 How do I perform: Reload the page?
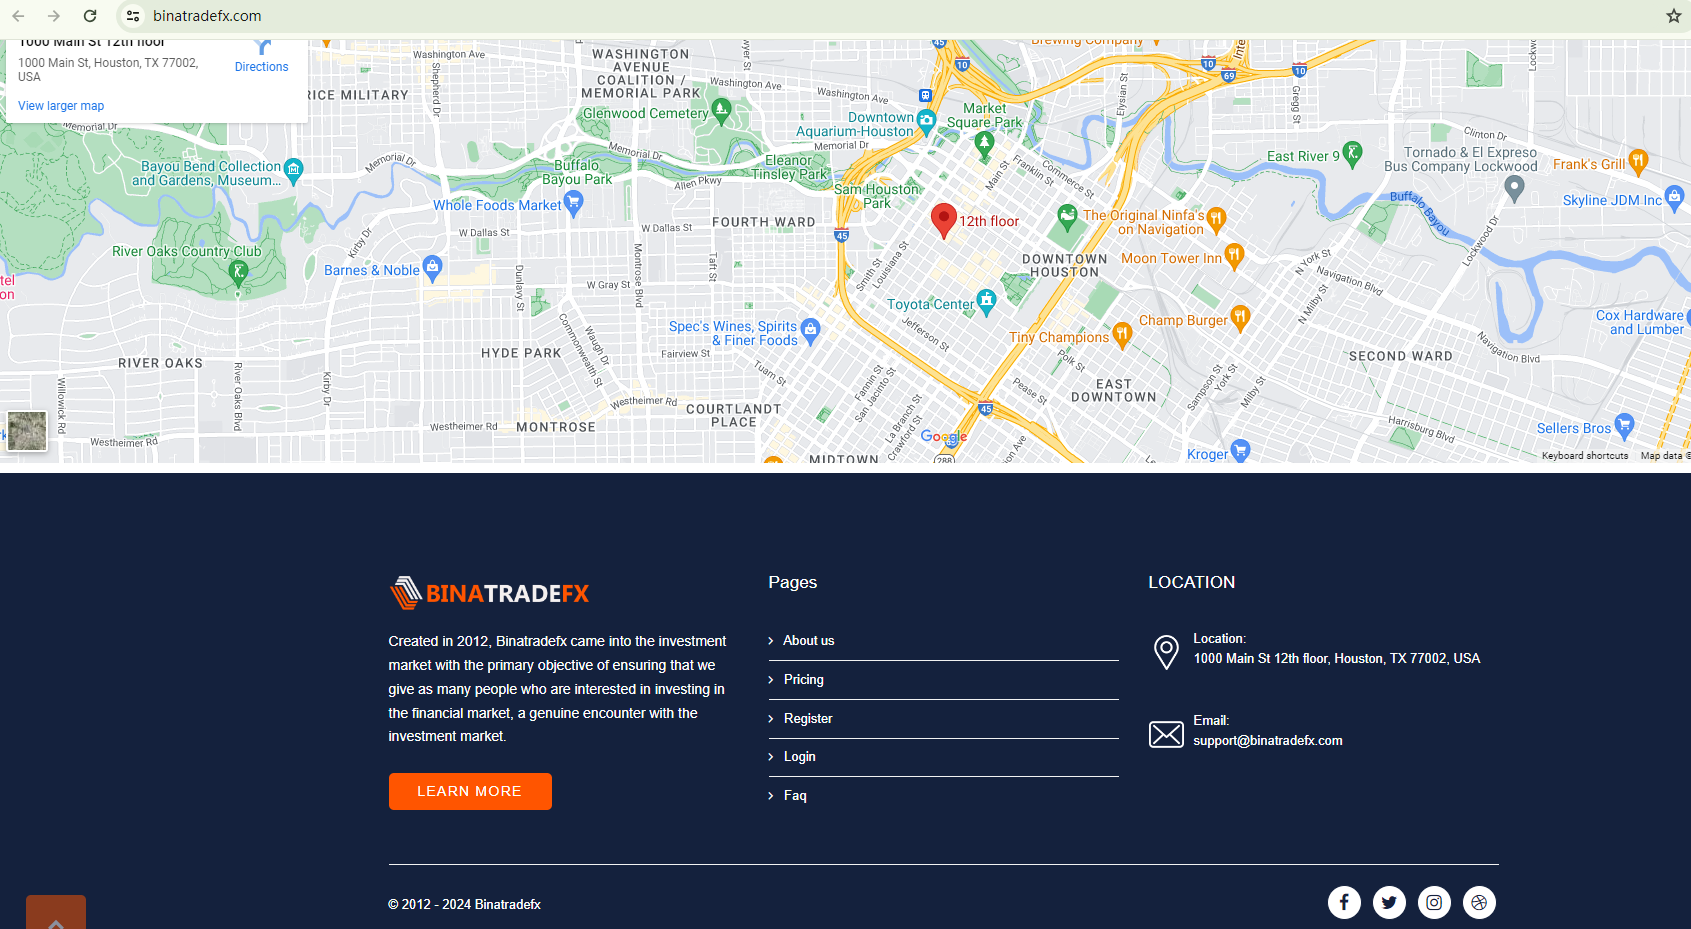click(90, 16)
